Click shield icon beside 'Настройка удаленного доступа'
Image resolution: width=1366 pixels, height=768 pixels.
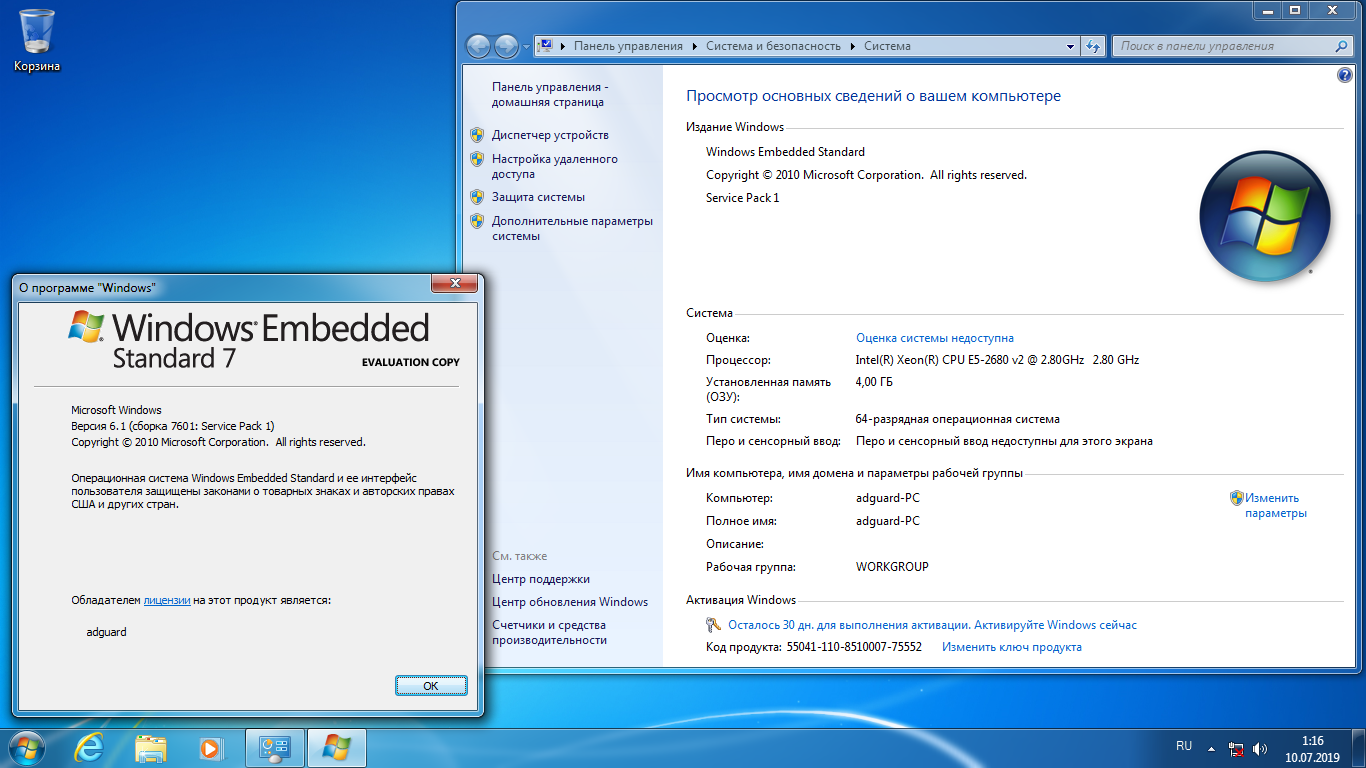pos(477,159)
